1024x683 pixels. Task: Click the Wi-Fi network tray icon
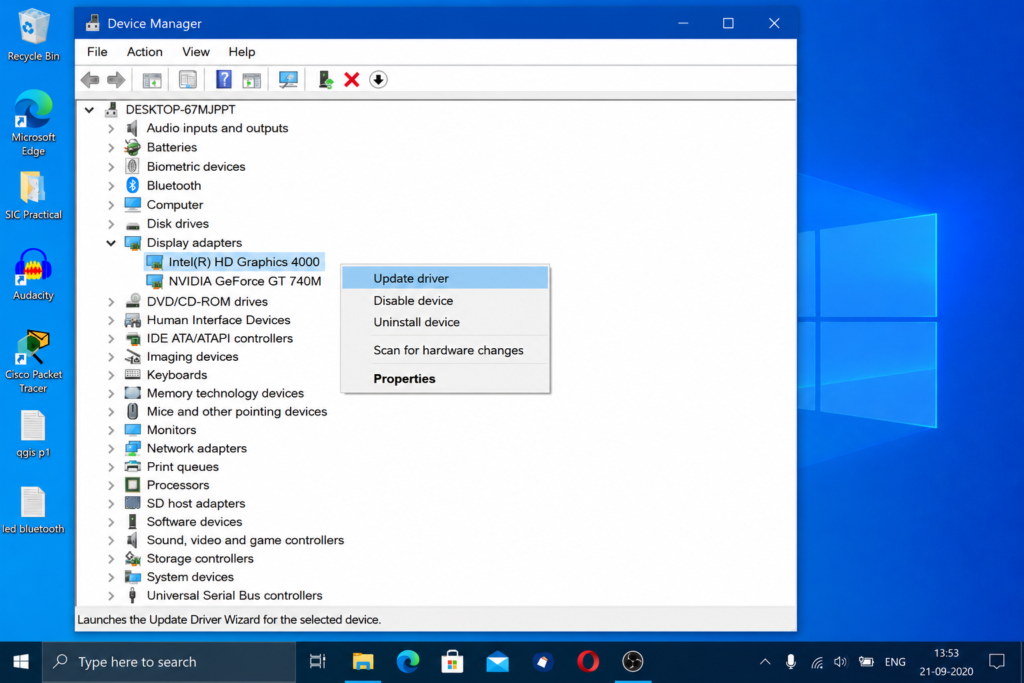816,662
